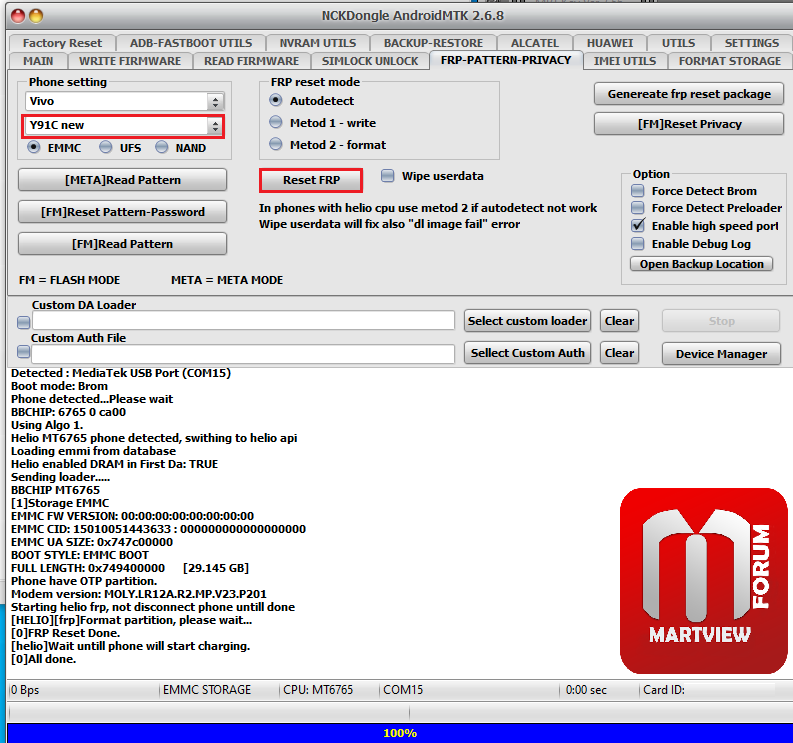
Task: Click [FM]Reset Pattern-Password button
Action: (122, 212)
